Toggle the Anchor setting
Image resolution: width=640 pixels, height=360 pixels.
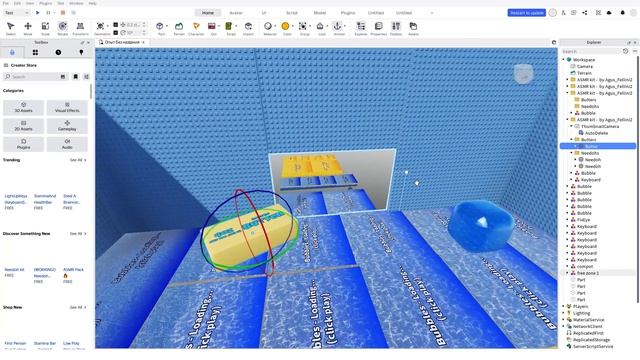click(337, 26)
